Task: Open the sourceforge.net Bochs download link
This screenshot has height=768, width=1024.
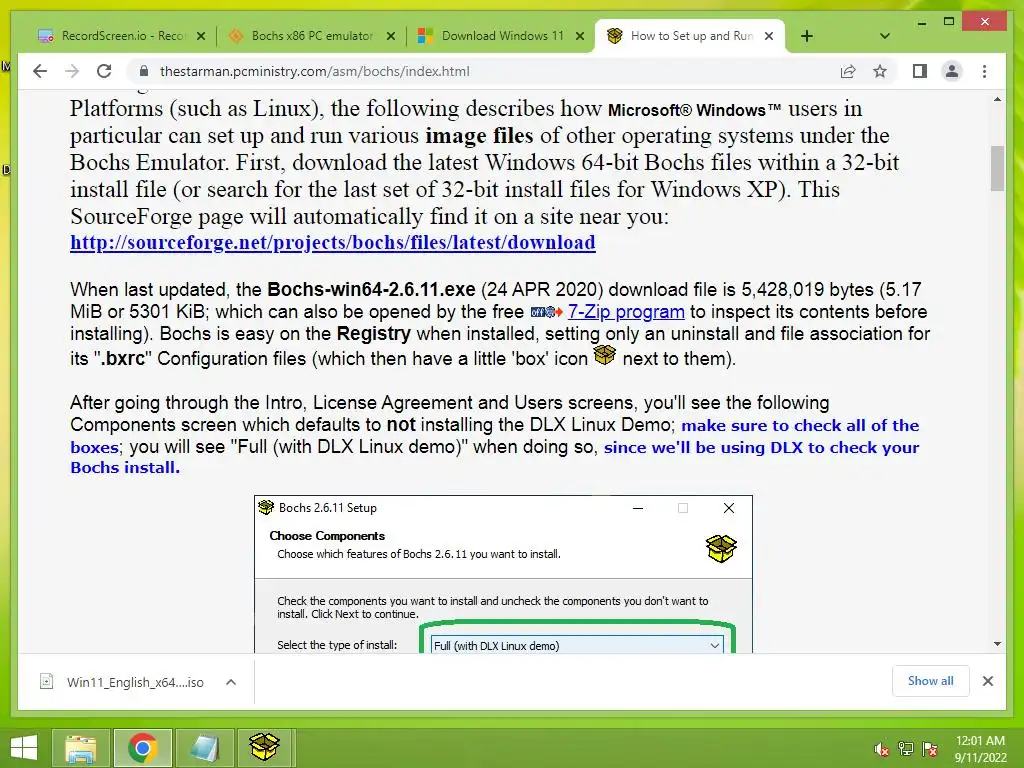Action: pos(332,242)
